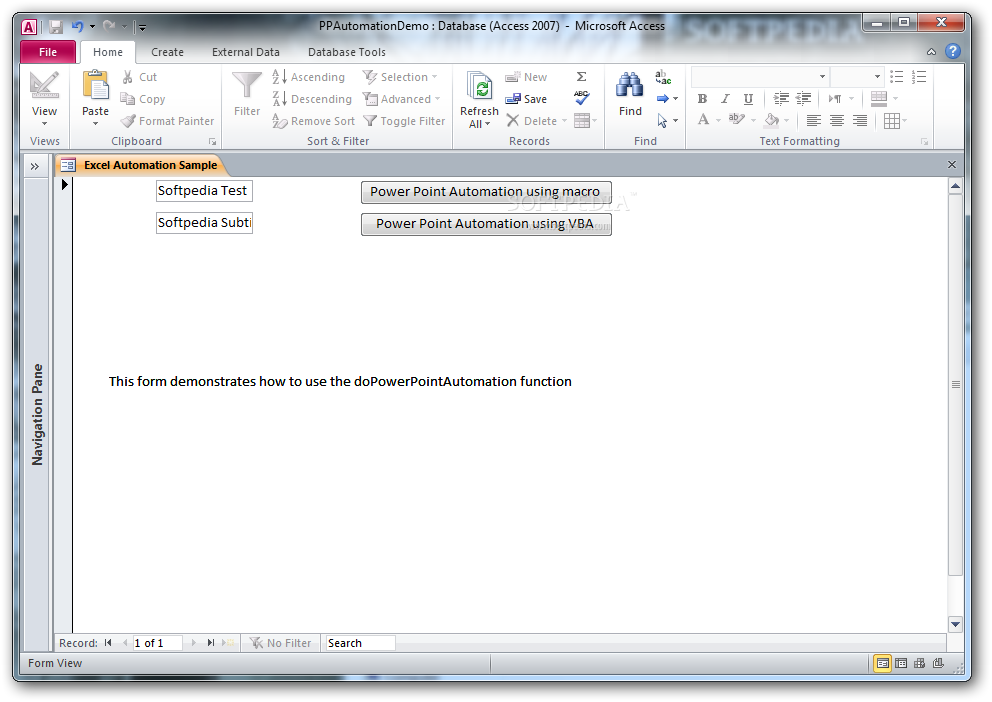Click Power Point Automation using VBA button

click(x=486, y=224)
